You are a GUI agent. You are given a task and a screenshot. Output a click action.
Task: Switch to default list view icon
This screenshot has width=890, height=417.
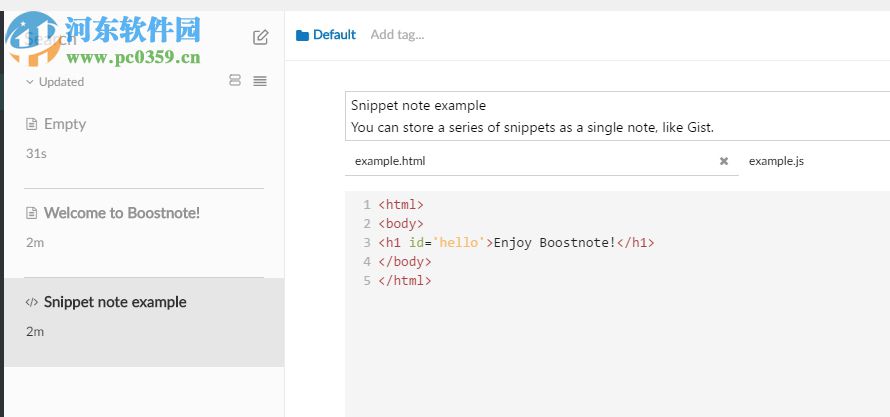(x=235, y=81)
